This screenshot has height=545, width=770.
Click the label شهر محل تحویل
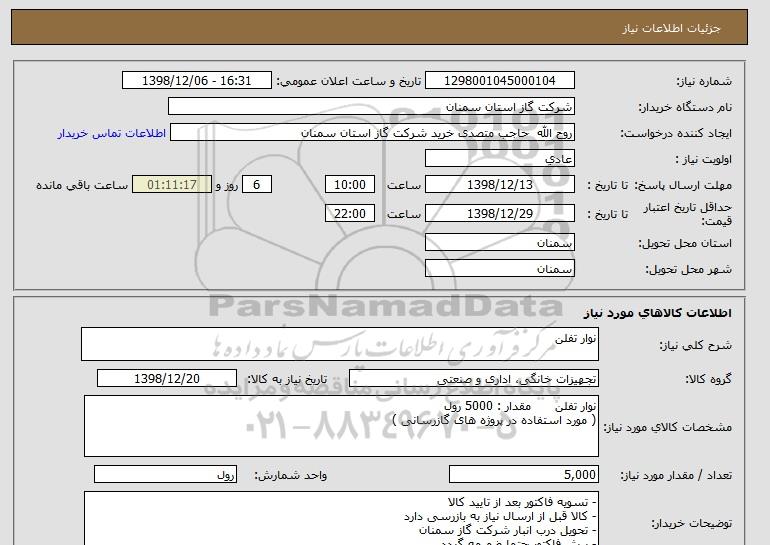[x=688, y=269]
